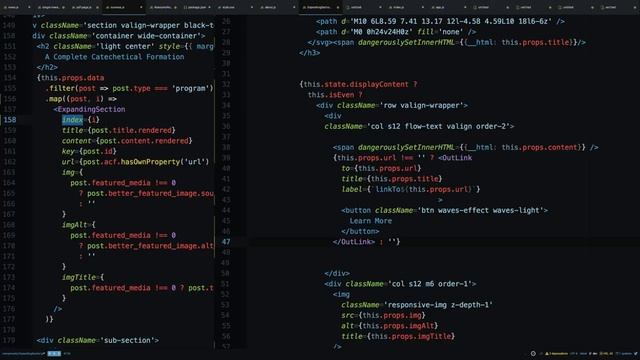Click the '.filter(post => post.type' line
Screen dimensions: 640x360
129,88
